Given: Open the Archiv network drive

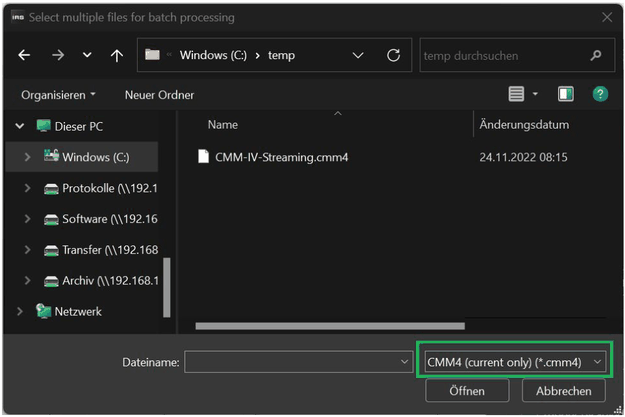Looking at the screenshot, I should pyautogui.click(x=101, y=281).
